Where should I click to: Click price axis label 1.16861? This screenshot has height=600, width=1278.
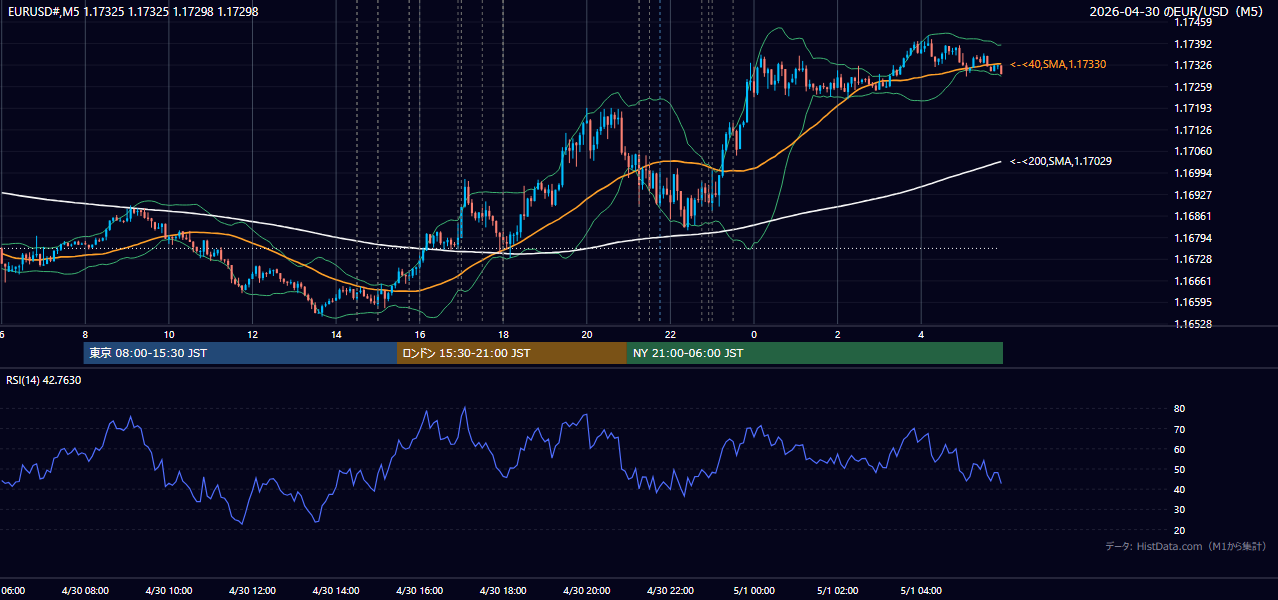(x=1193, y=216)
